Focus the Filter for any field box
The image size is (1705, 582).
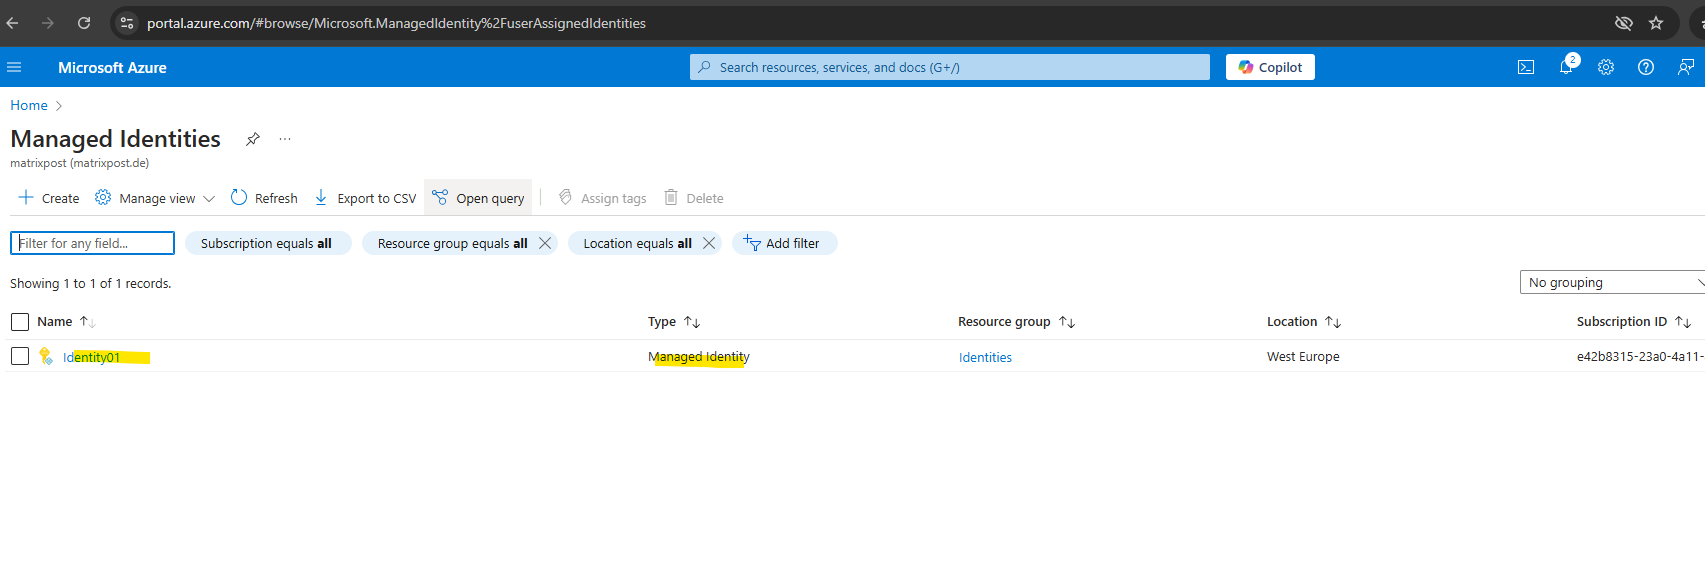pyautogui.click(x=92, y=243)
